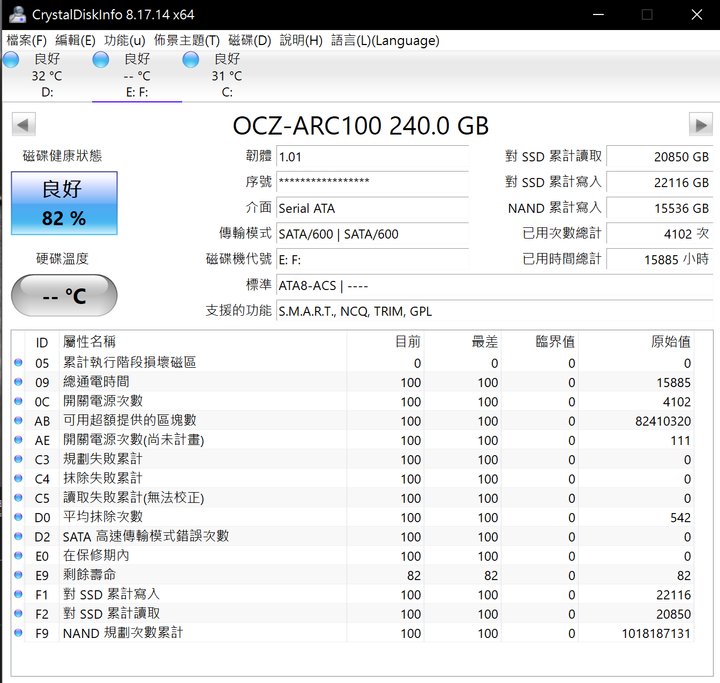Click the 15536 GB NAND writes value

pyautogui.click(x=660, y=208)
